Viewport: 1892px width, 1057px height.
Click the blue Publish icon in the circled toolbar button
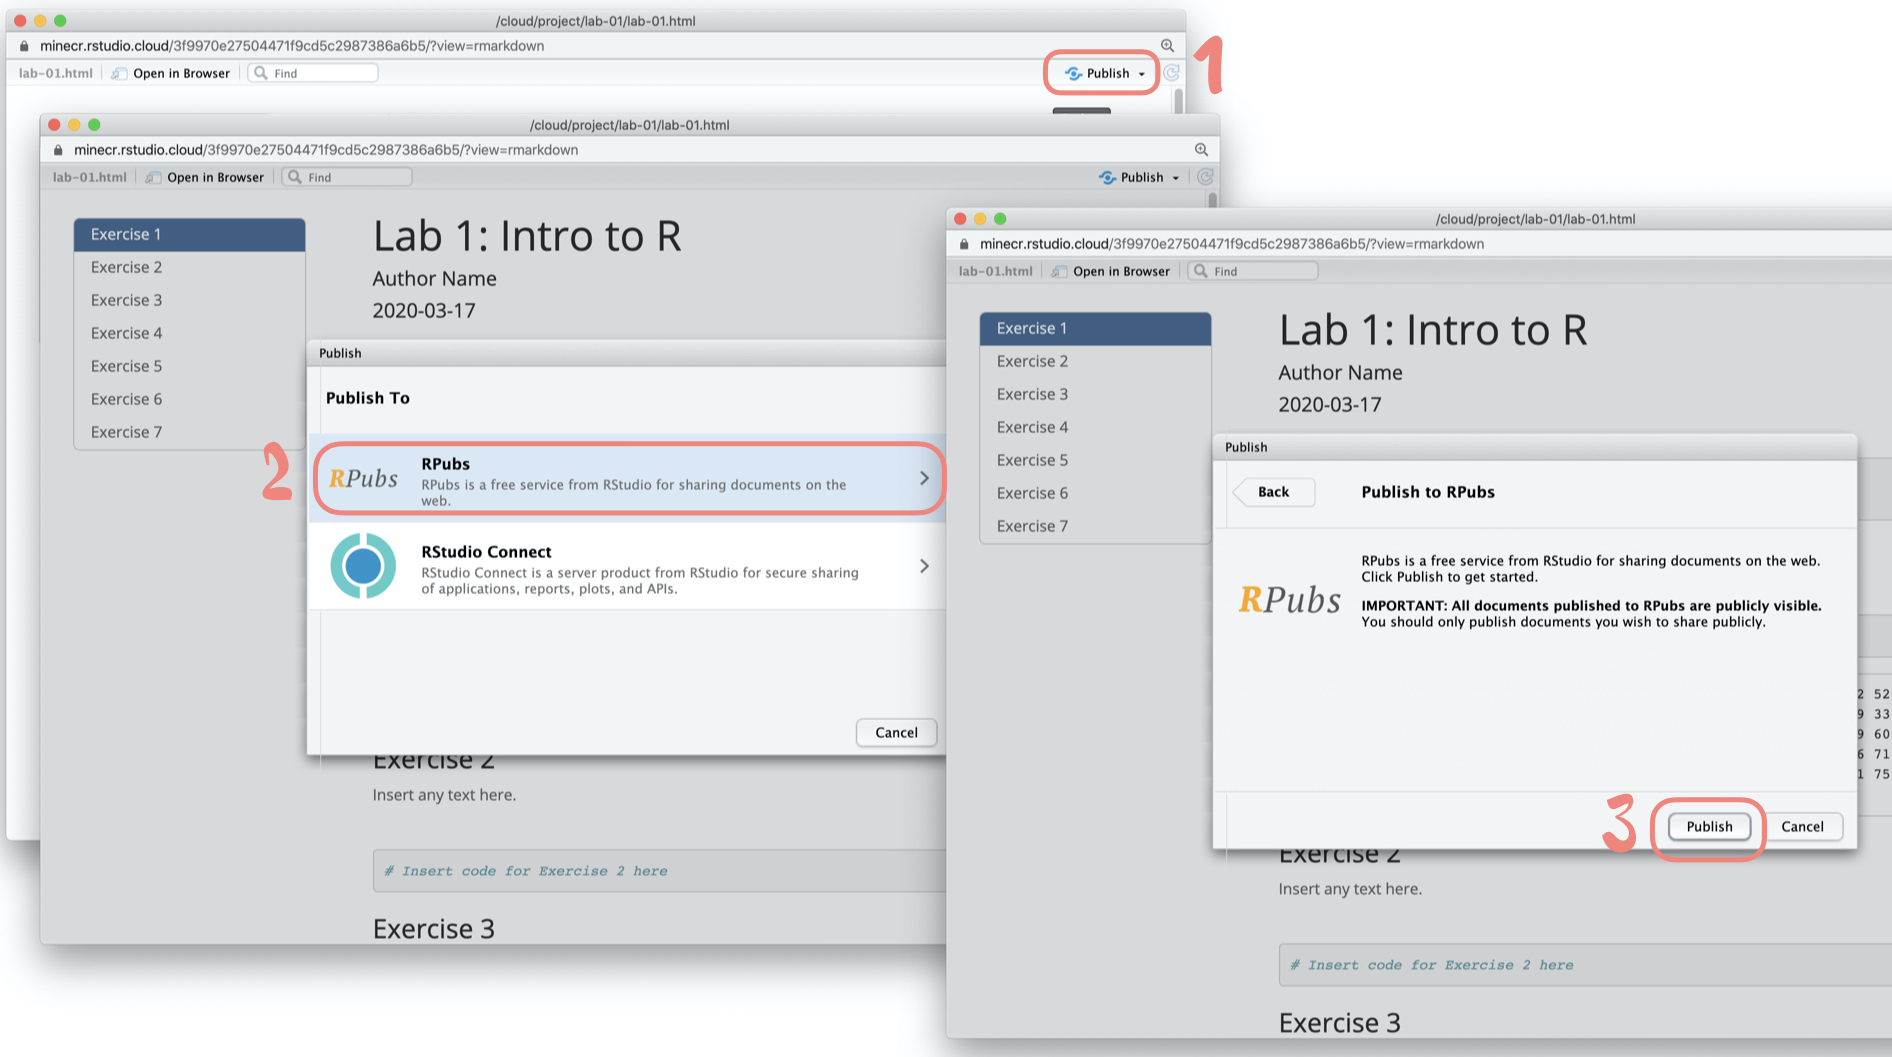click(1073, 73)
